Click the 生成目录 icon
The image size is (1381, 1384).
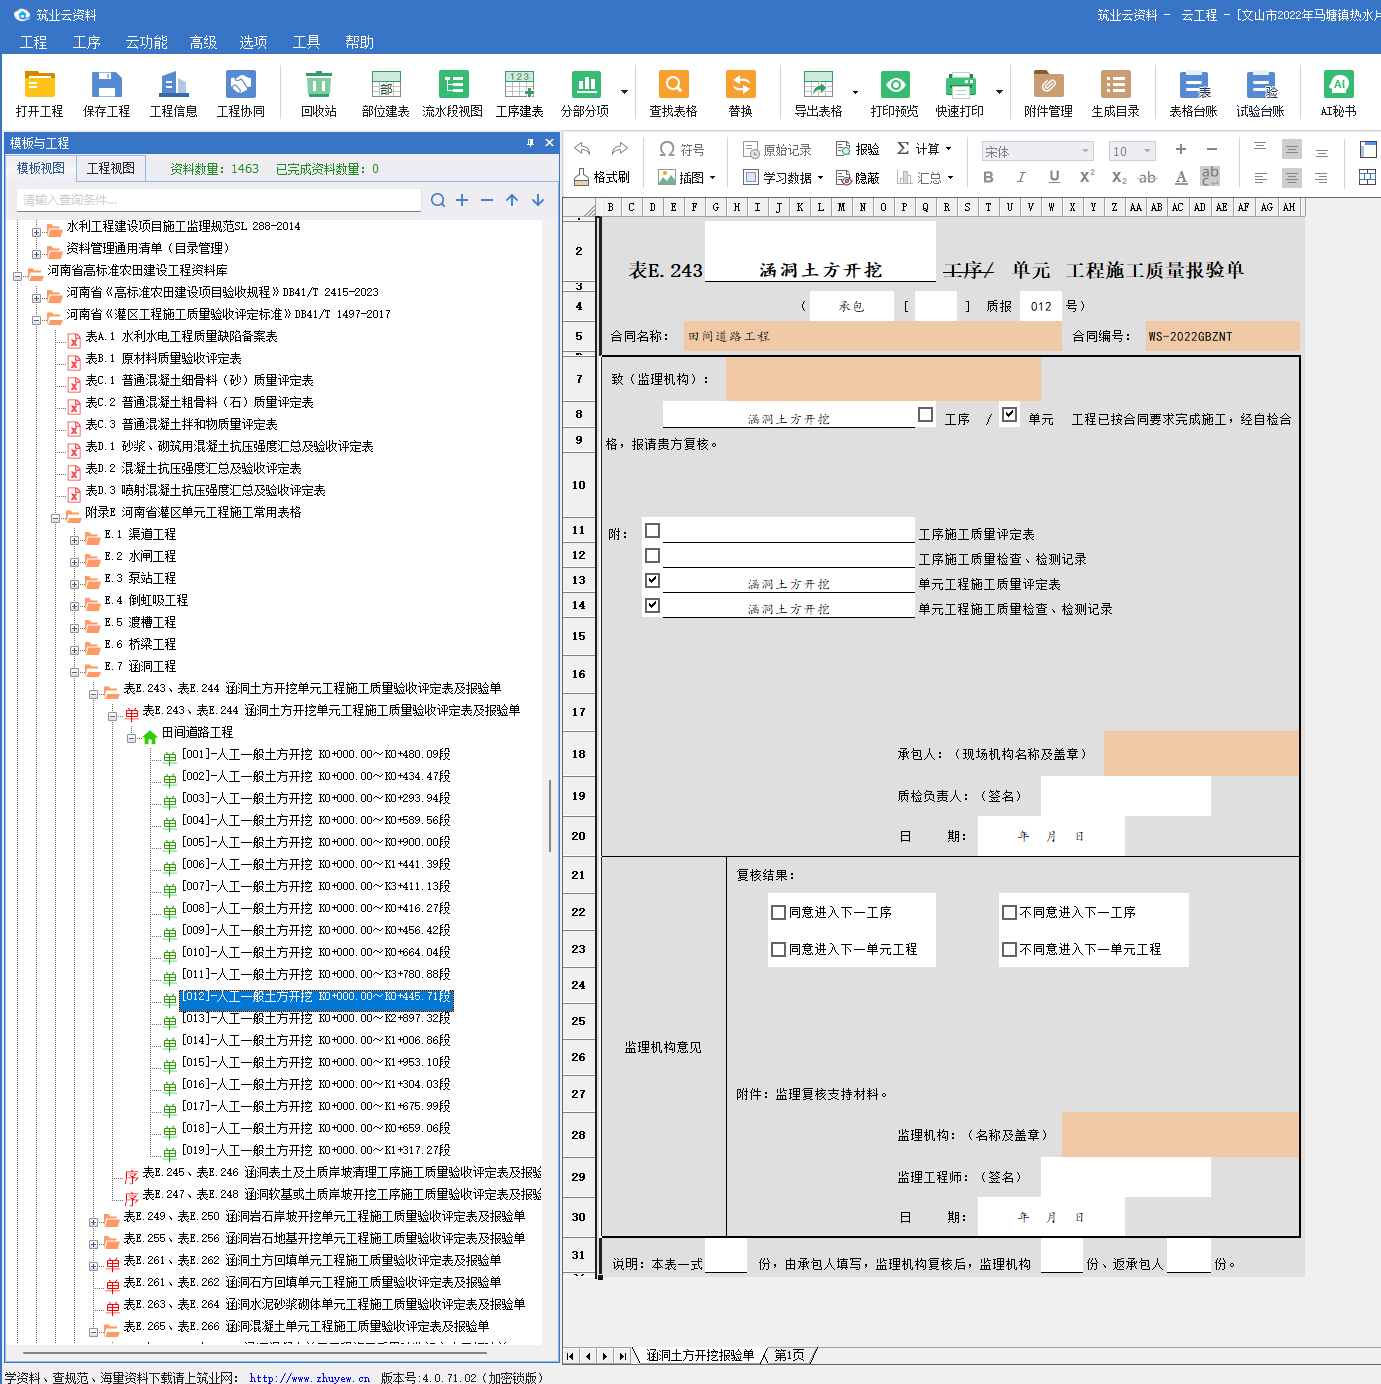(x=1115, y=94)
